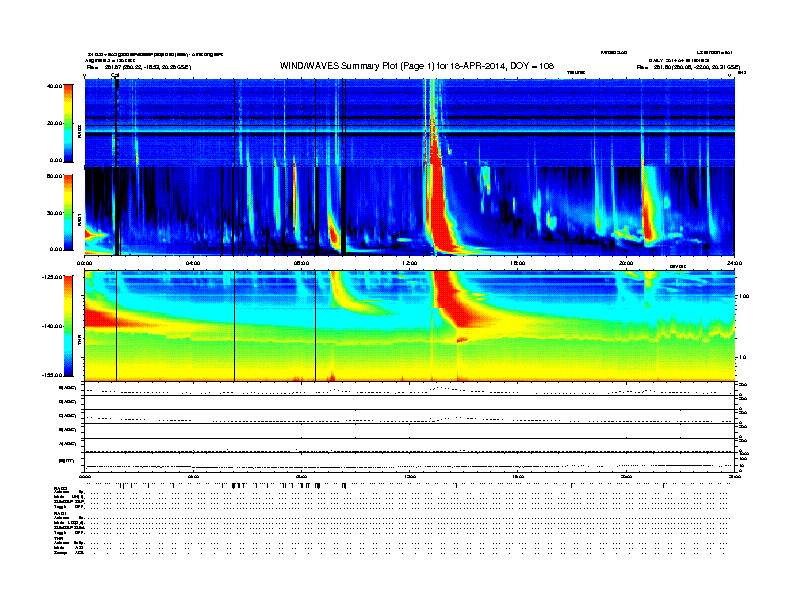The image size is (792, 612).
Task: Select the -125.00 label on TNR scale
Action: click(x=53, y=277)
